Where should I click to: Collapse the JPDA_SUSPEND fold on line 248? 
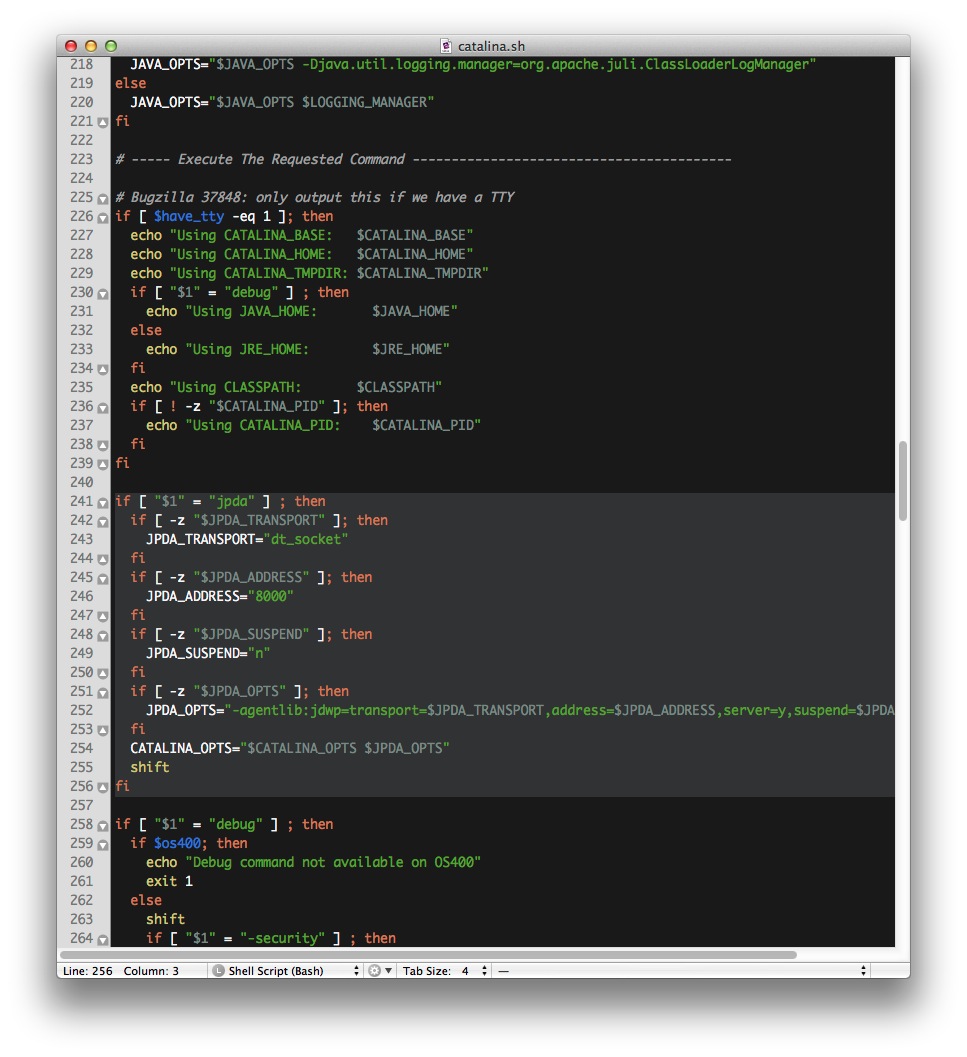102,636
